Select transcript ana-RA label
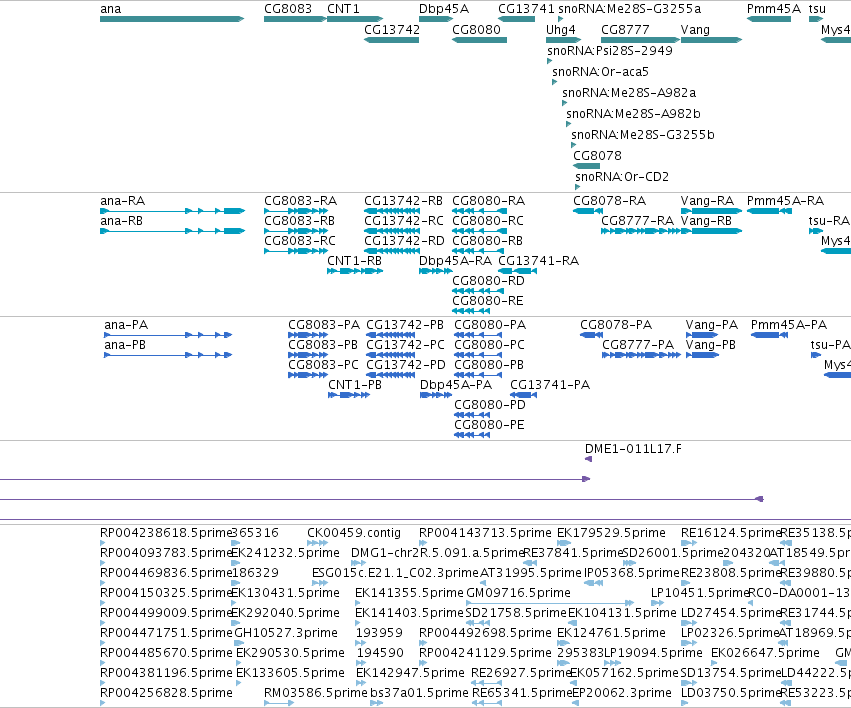This screenshot has width=851, height=708. pos(123,201)
